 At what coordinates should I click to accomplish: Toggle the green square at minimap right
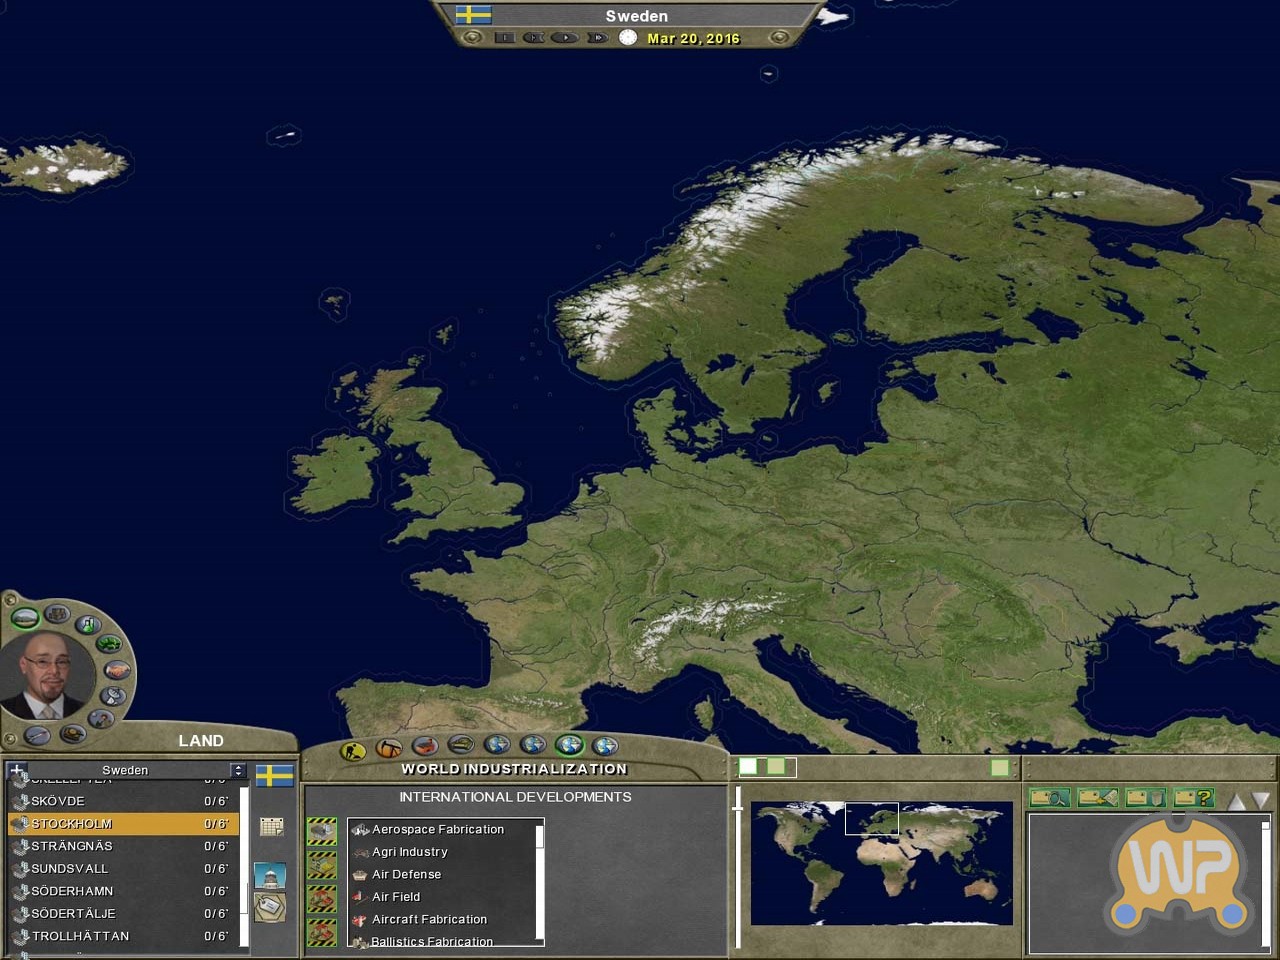[x=999, y=767]
